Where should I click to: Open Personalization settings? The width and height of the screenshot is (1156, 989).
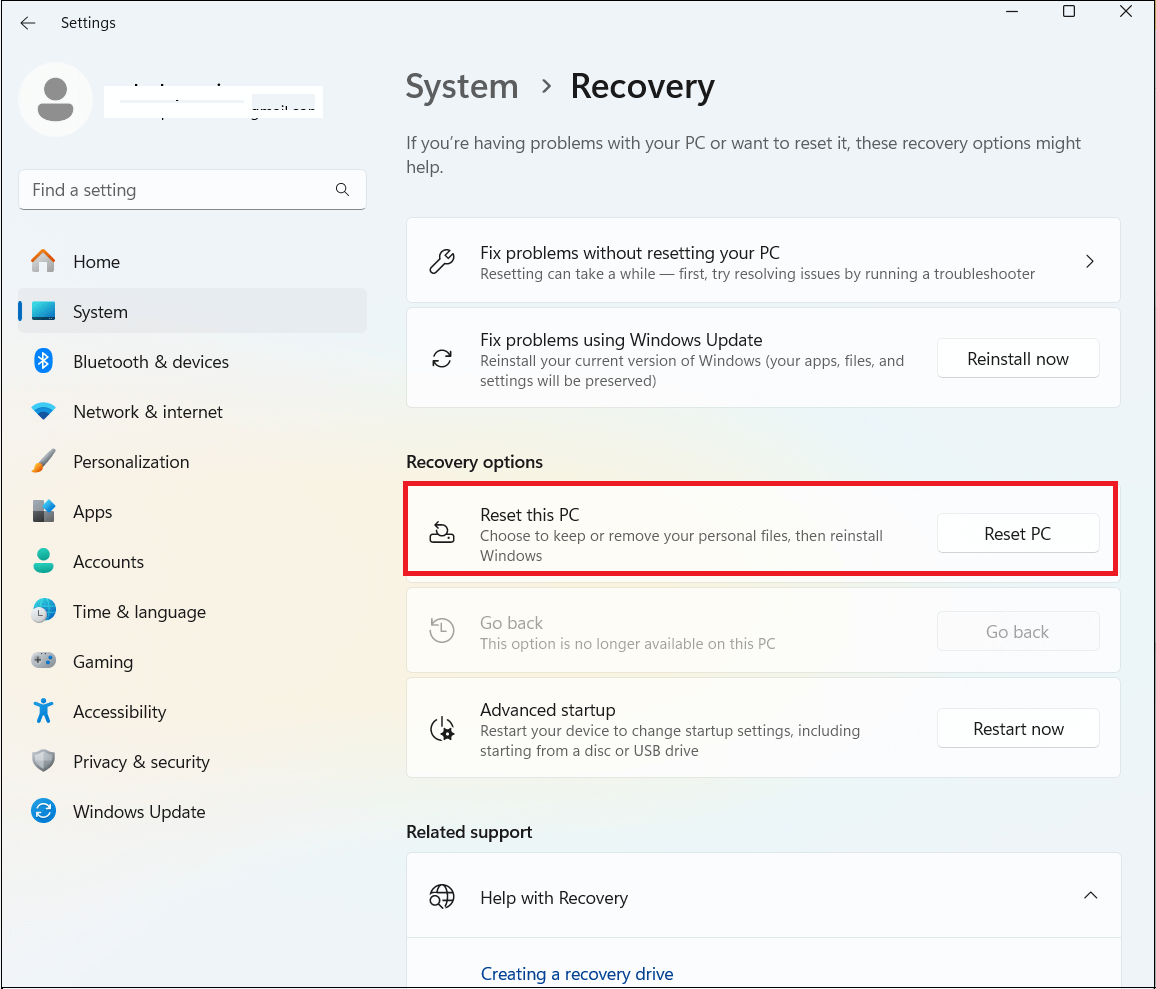[192, 462]
